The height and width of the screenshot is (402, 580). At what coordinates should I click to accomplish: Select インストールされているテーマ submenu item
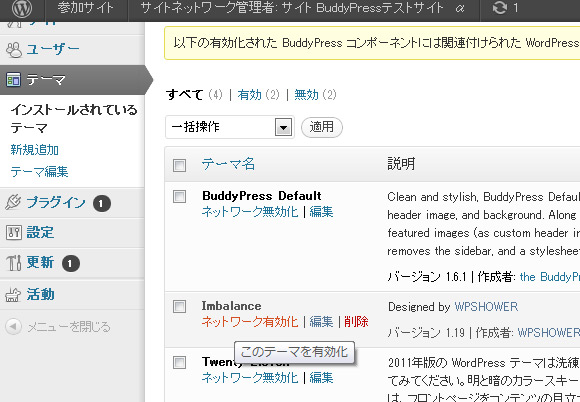tap(74, 119)
